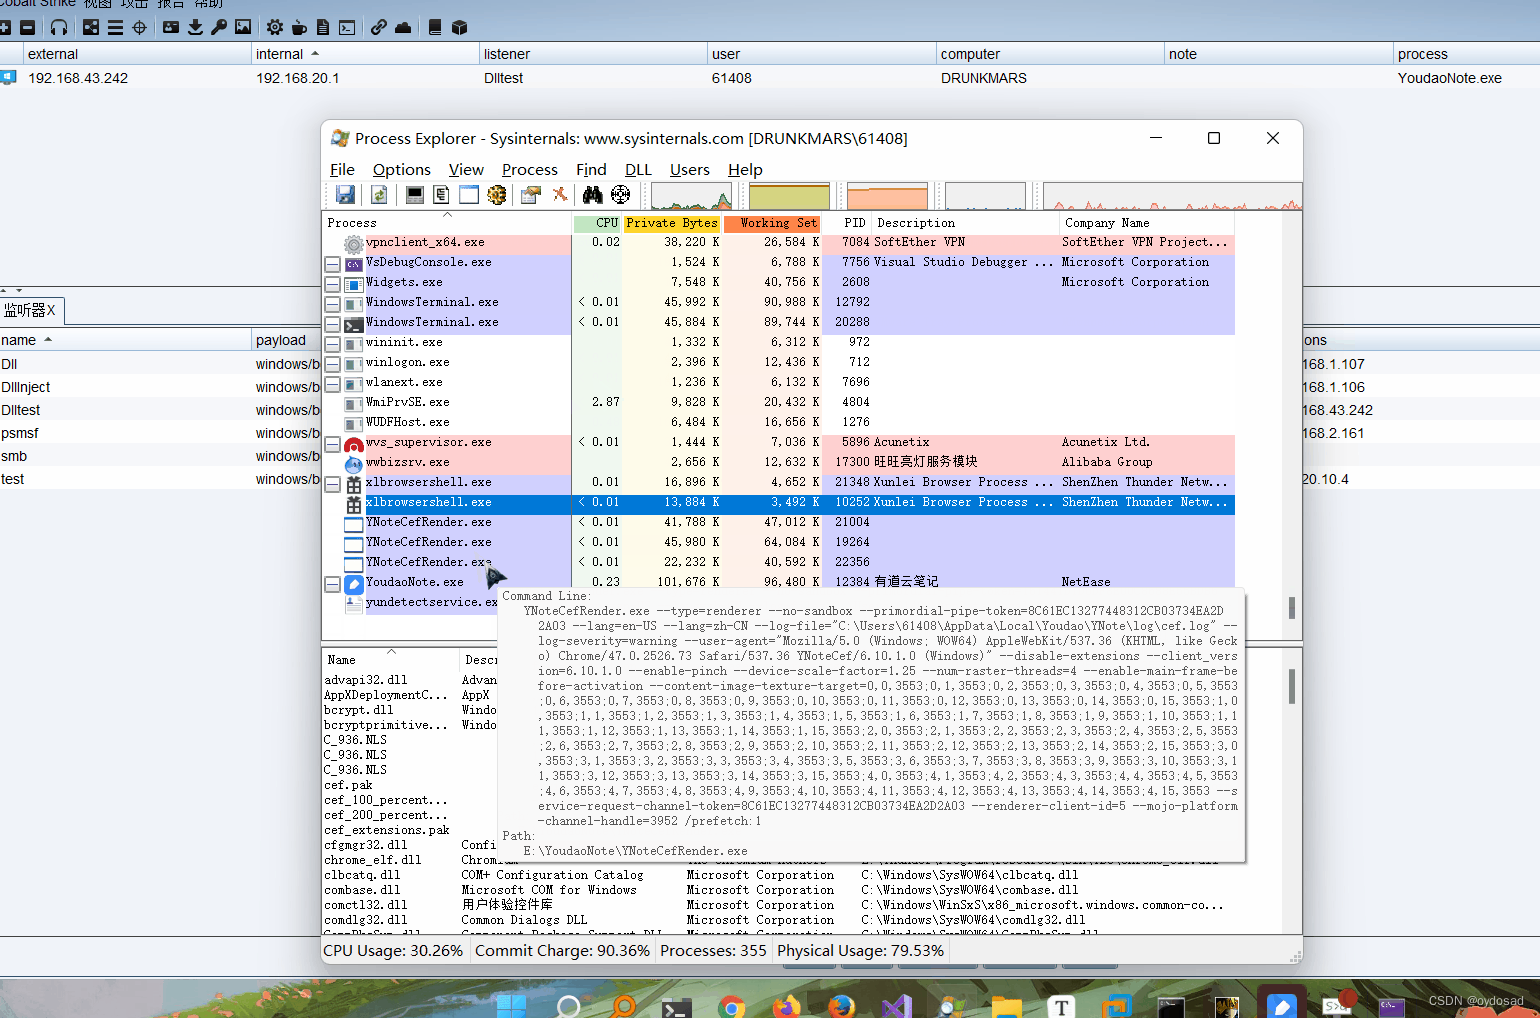Toggle lower pane display icon
Viewport: 1540px width, 1018px height.
pyautogui.click(x=469, y=195)
